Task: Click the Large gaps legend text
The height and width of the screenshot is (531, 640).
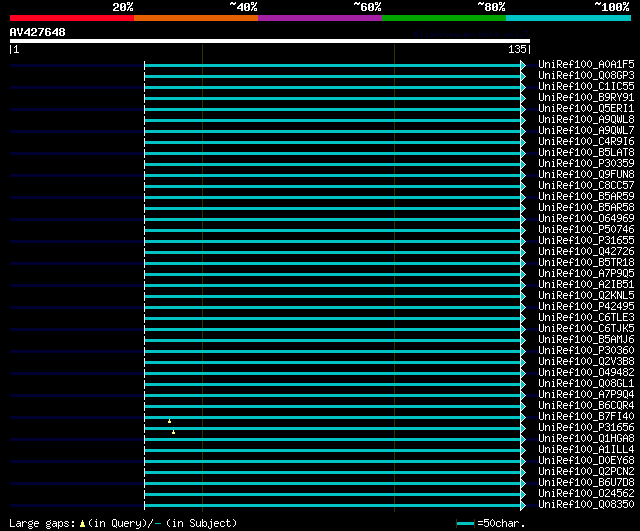Action: [42, 523]
